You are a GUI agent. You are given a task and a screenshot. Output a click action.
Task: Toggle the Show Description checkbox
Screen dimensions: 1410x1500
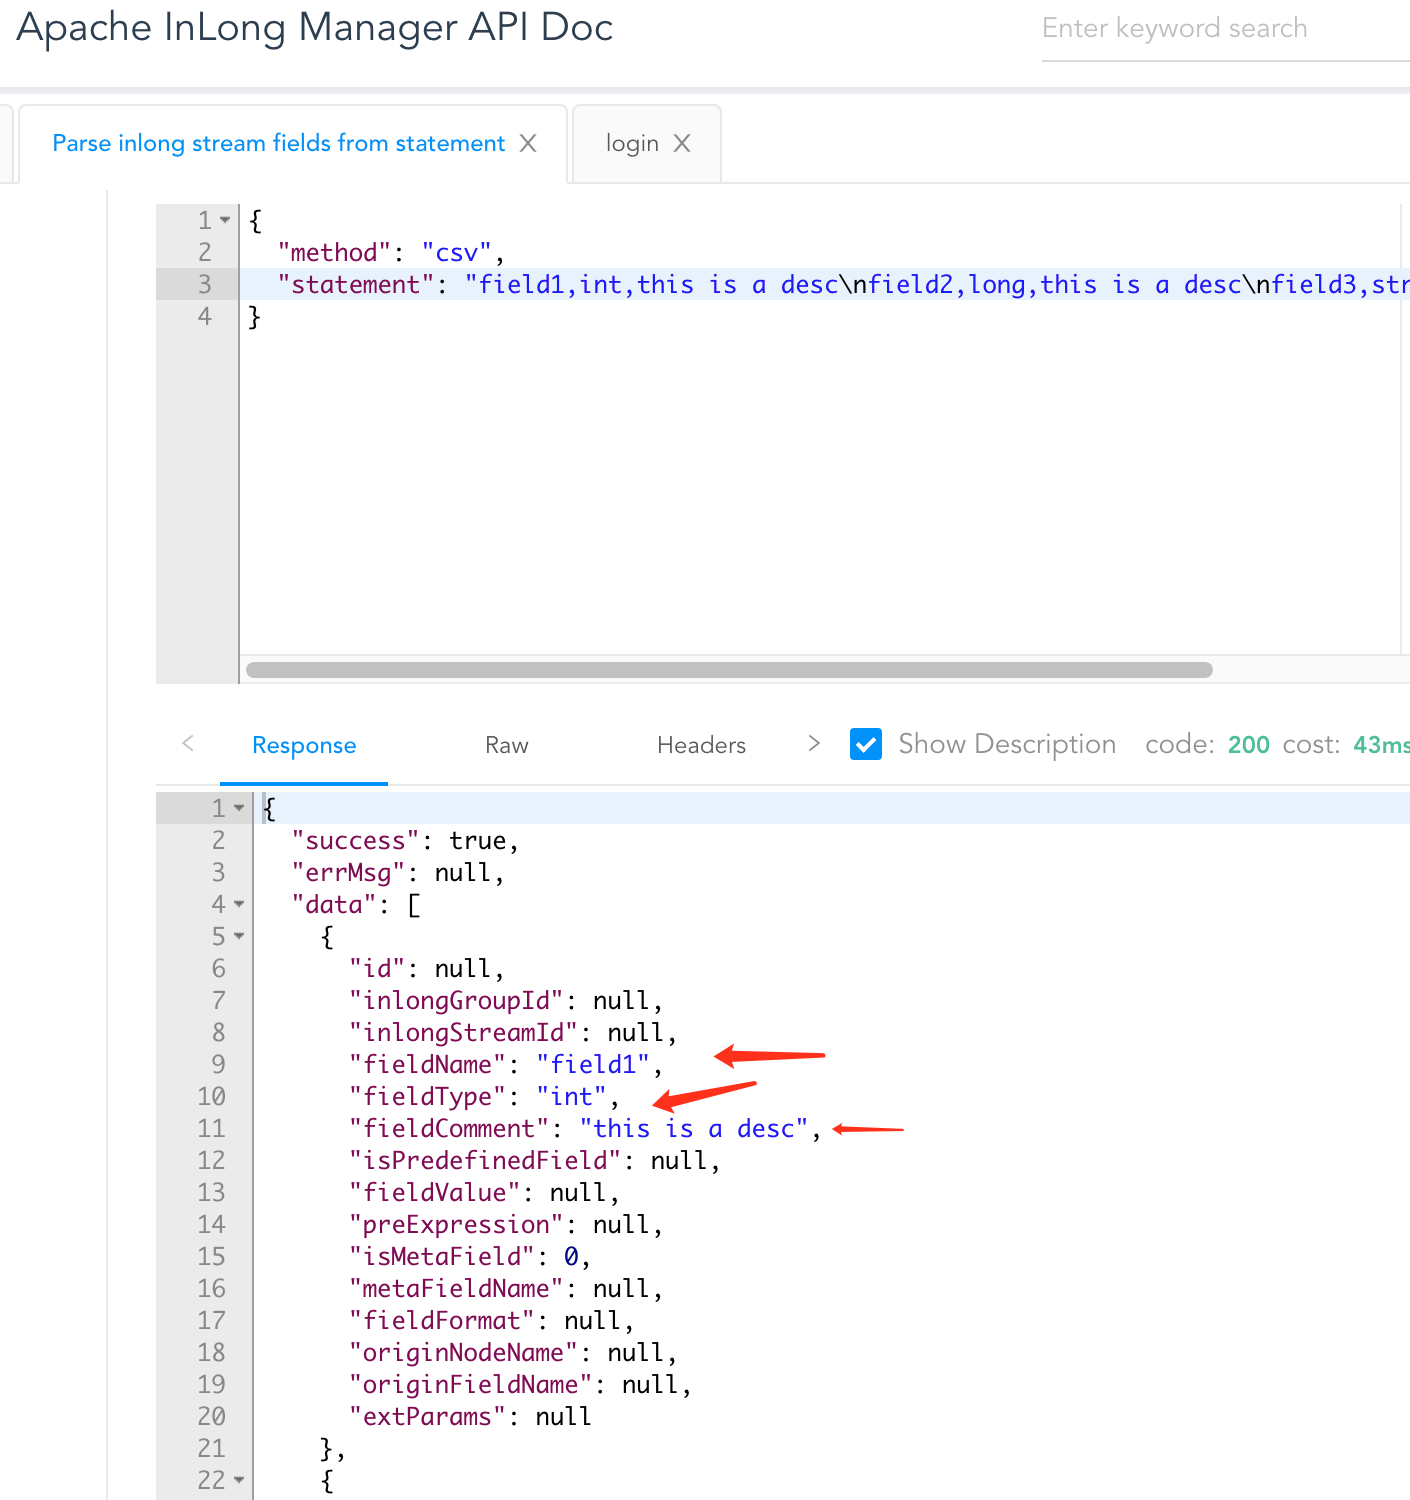click(x=866, y=744)
